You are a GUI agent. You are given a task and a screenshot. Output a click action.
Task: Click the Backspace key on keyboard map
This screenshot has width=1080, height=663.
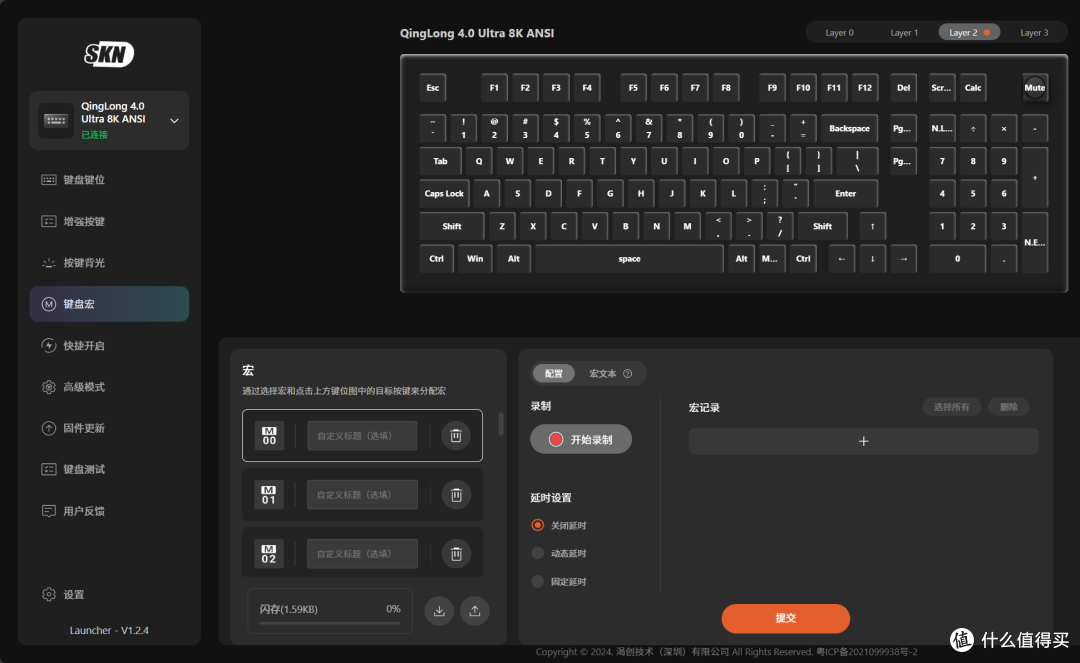pos(849,128)
